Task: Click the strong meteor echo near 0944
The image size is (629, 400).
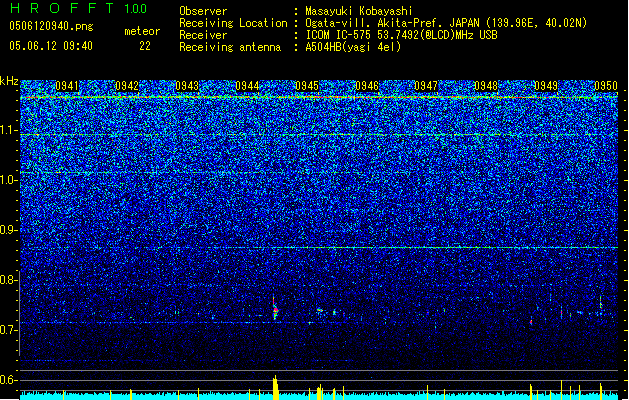Action: (x=275, y=309)
